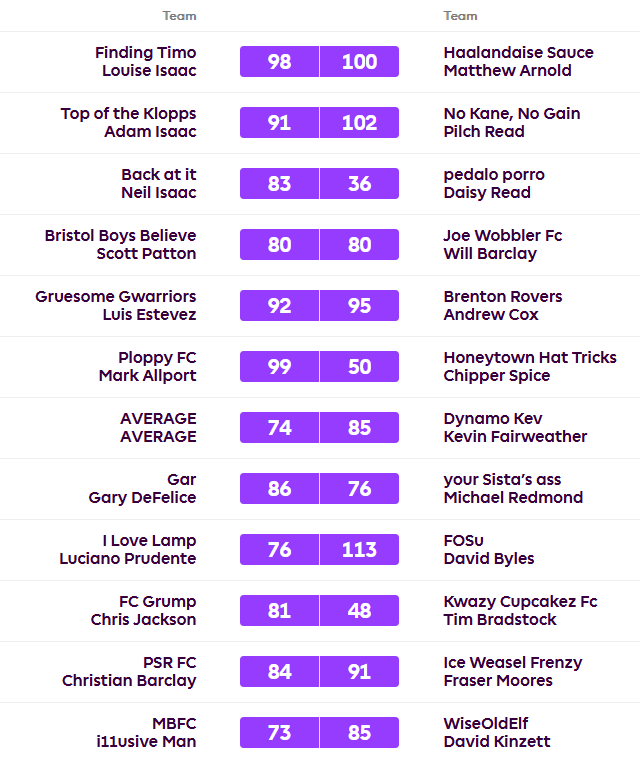Click the Haalandaise Sauce team name
640x760 pixels.
518,53
